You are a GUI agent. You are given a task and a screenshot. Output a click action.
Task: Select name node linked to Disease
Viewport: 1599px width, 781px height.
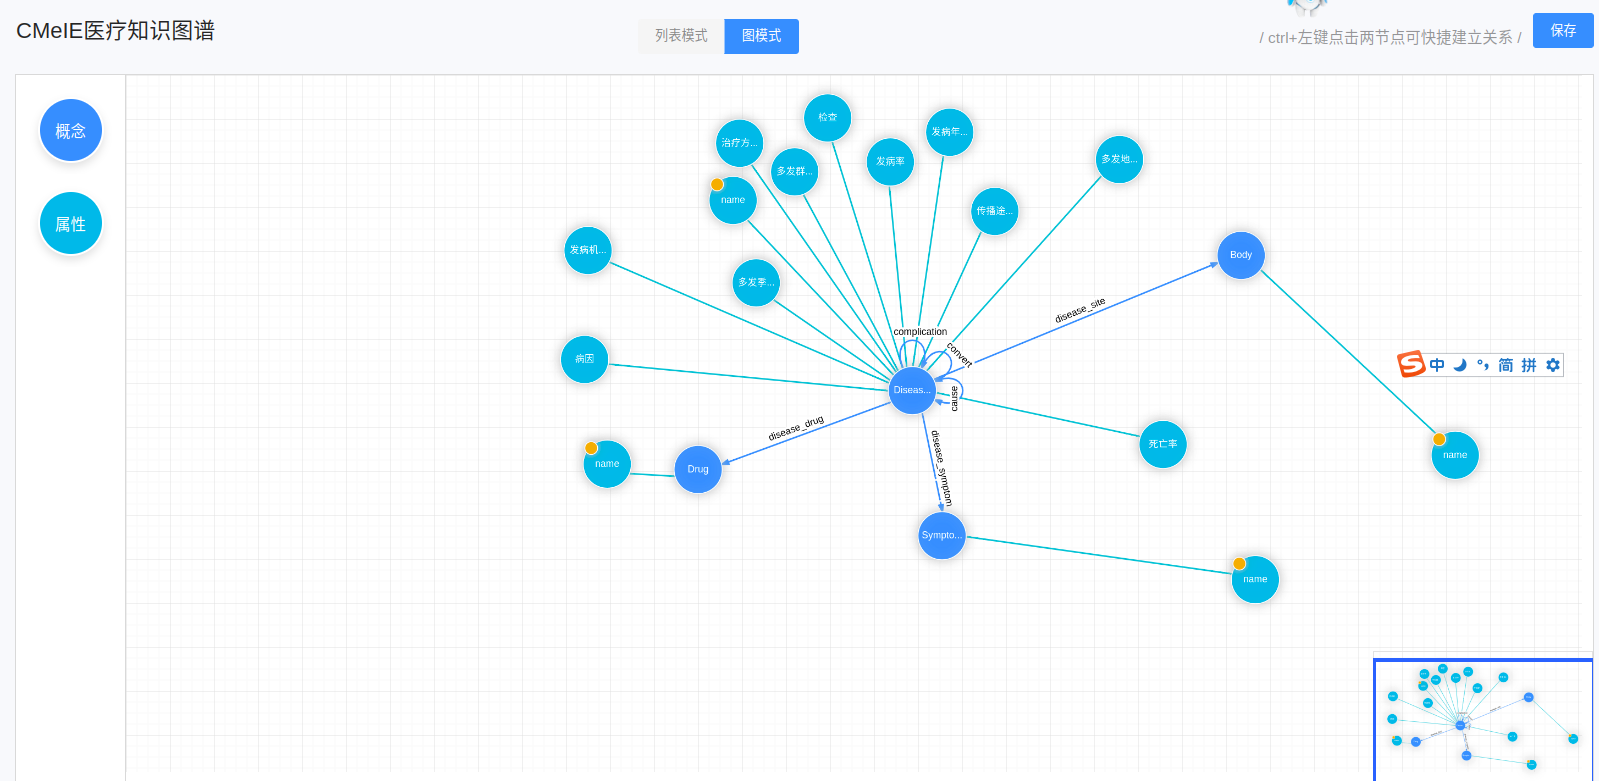(x=733, y=200)
